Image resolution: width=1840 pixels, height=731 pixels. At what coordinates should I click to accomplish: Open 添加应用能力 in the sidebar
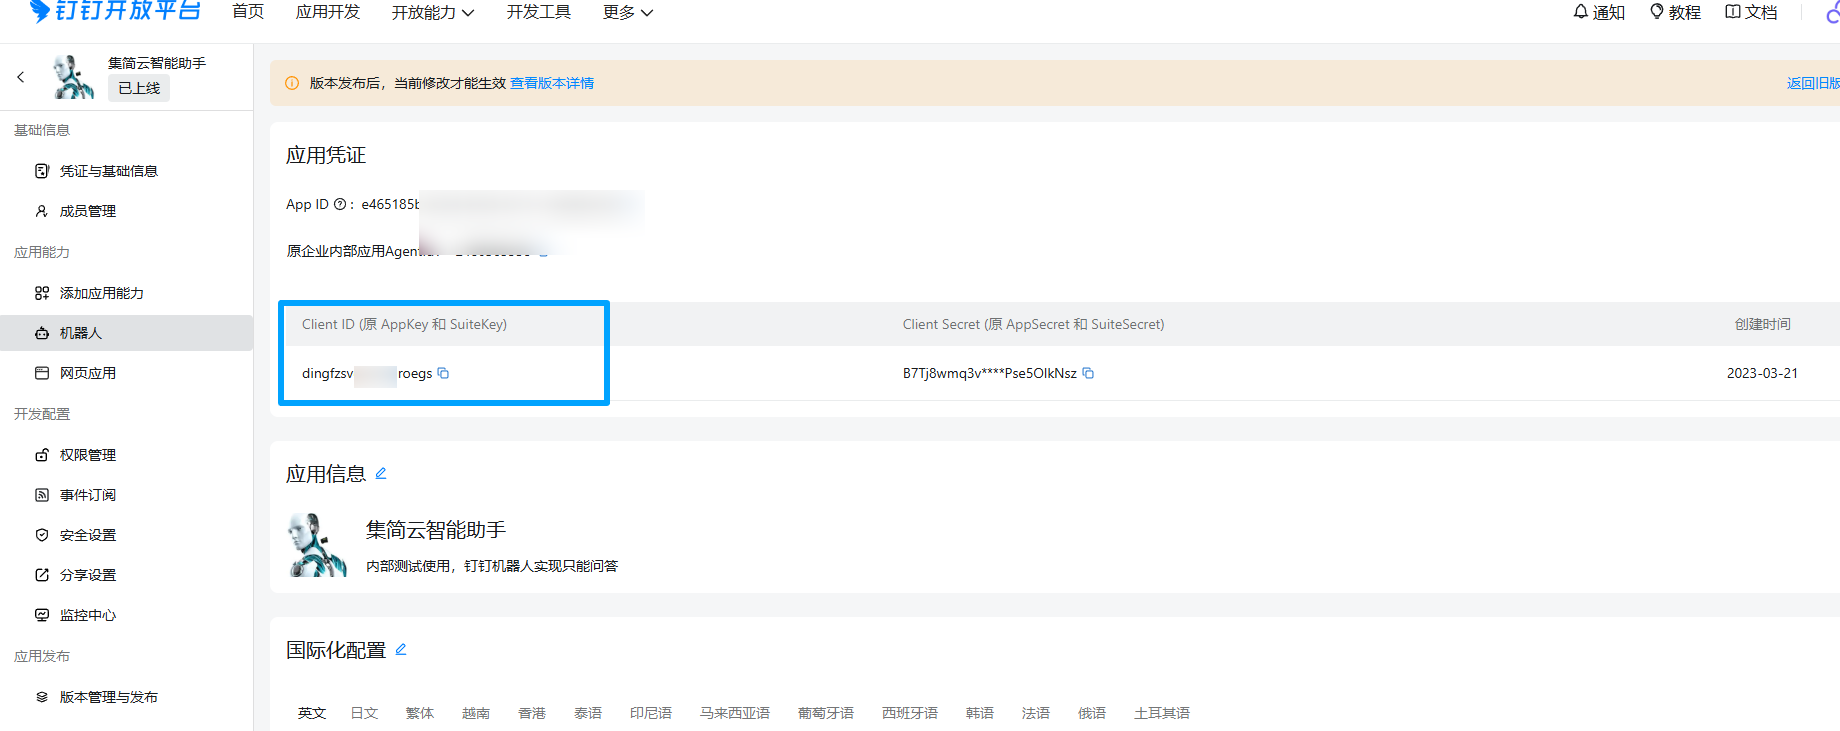102,293
